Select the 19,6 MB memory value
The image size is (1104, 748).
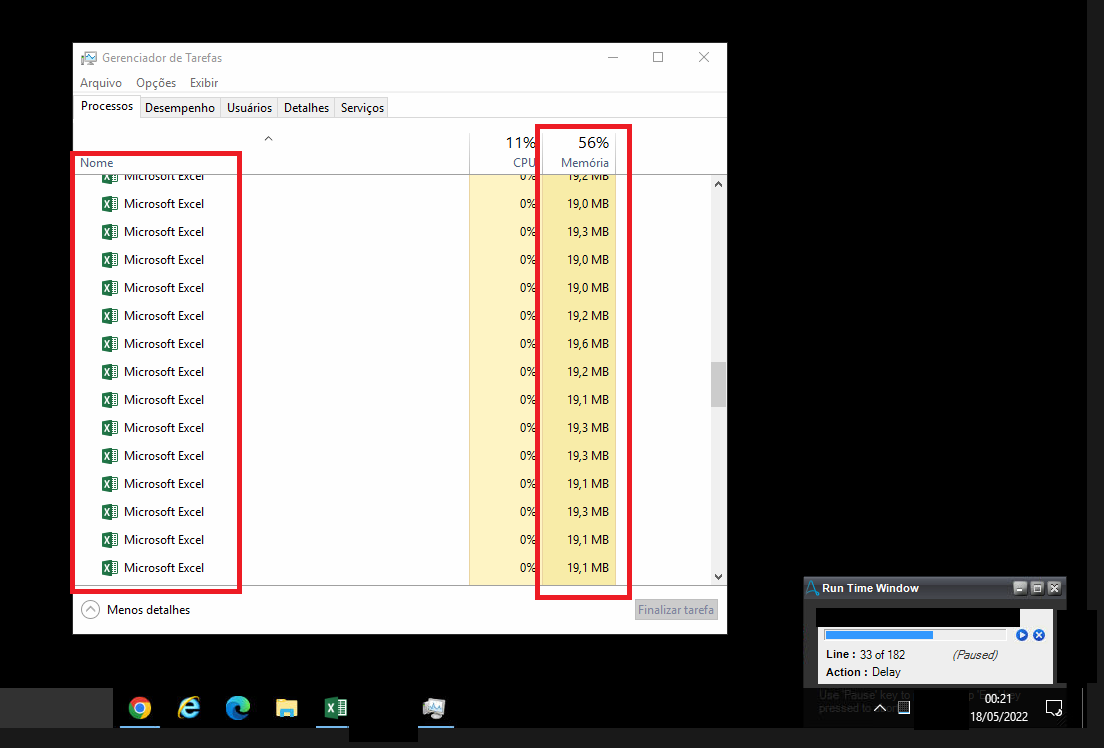click(588, 344)
